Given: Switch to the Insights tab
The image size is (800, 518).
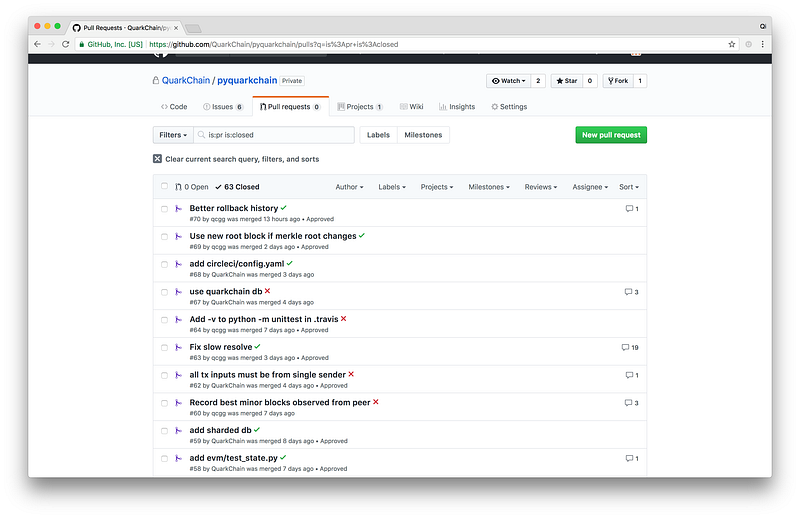Looking at the screenshot, I should tap(457, 107).
